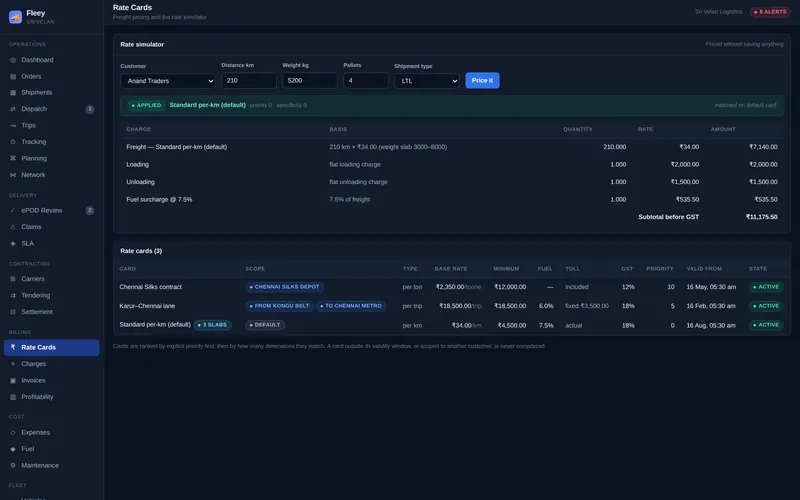Click the Dispatch sidebar icon
The height and width of the screenshot is (500, 800).
13,109
